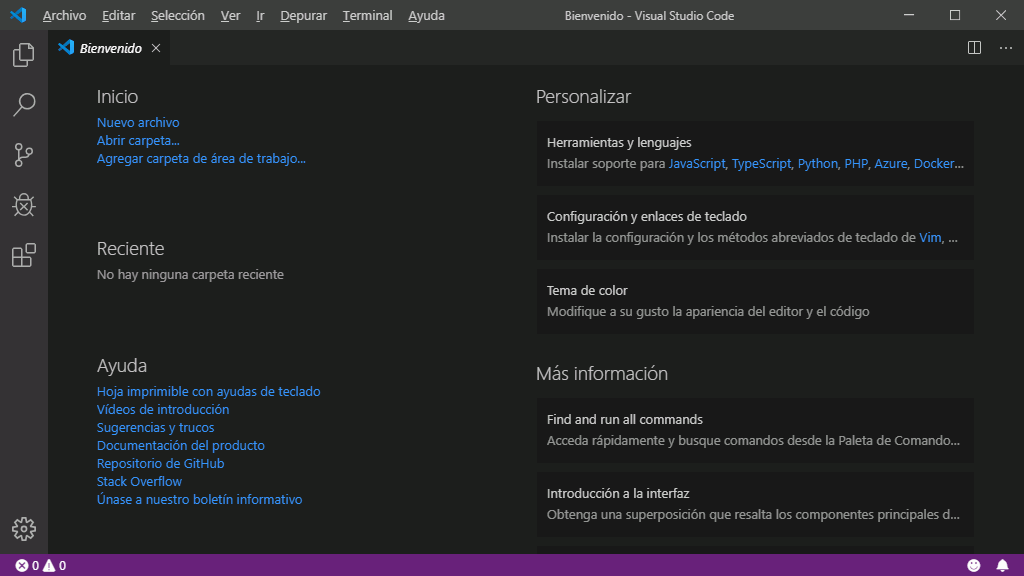Open the Editar menu

118,16
